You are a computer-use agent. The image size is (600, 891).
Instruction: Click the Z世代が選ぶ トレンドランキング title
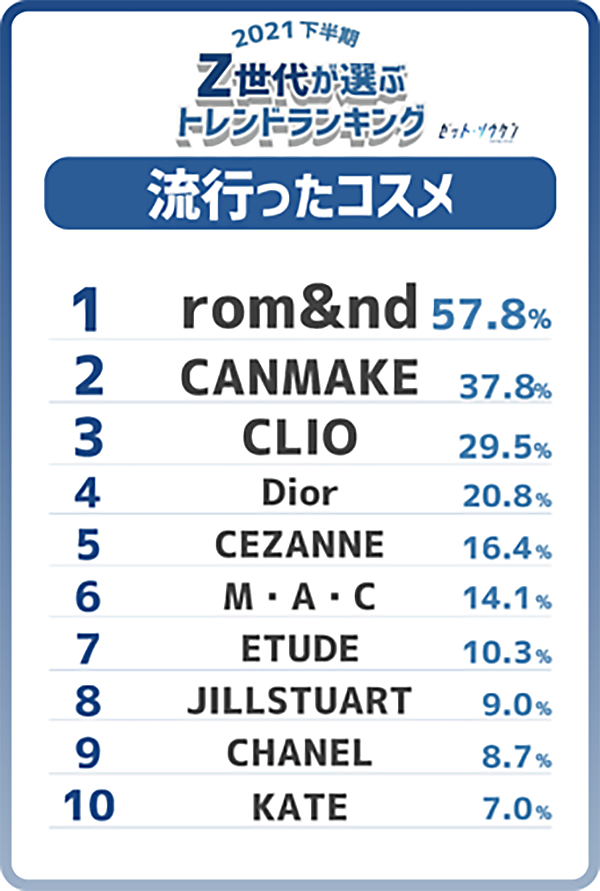tap(298, 102)
